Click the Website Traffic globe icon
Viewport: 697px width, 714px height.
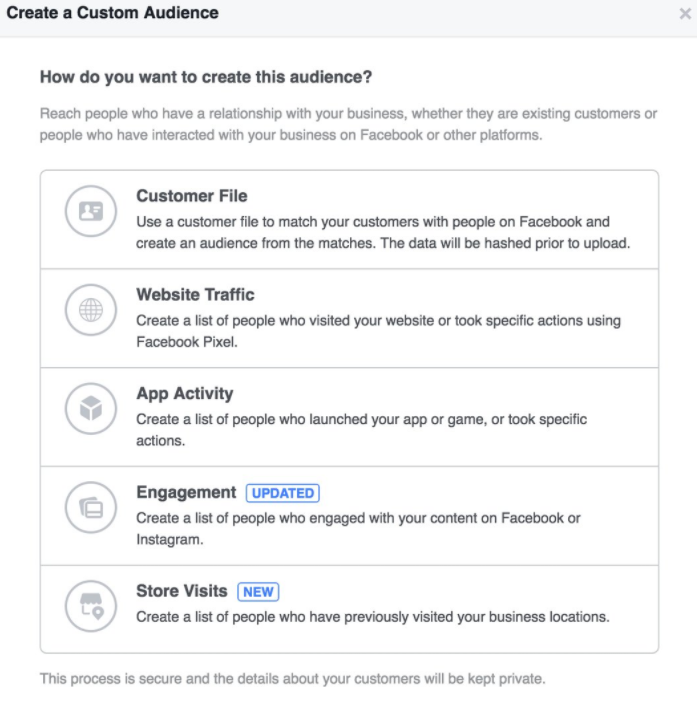[x=91, y=310]
